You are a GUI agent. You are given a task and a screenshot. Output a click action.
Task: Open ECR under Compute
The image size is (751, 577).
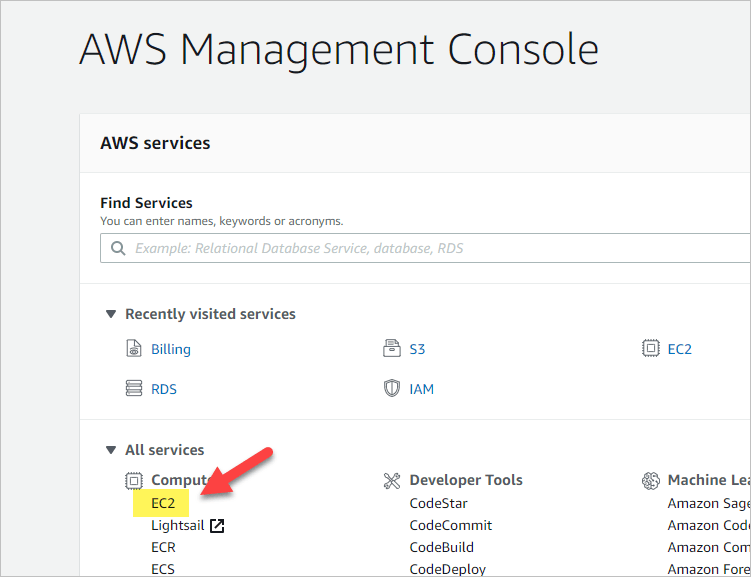tap(163, 547)
